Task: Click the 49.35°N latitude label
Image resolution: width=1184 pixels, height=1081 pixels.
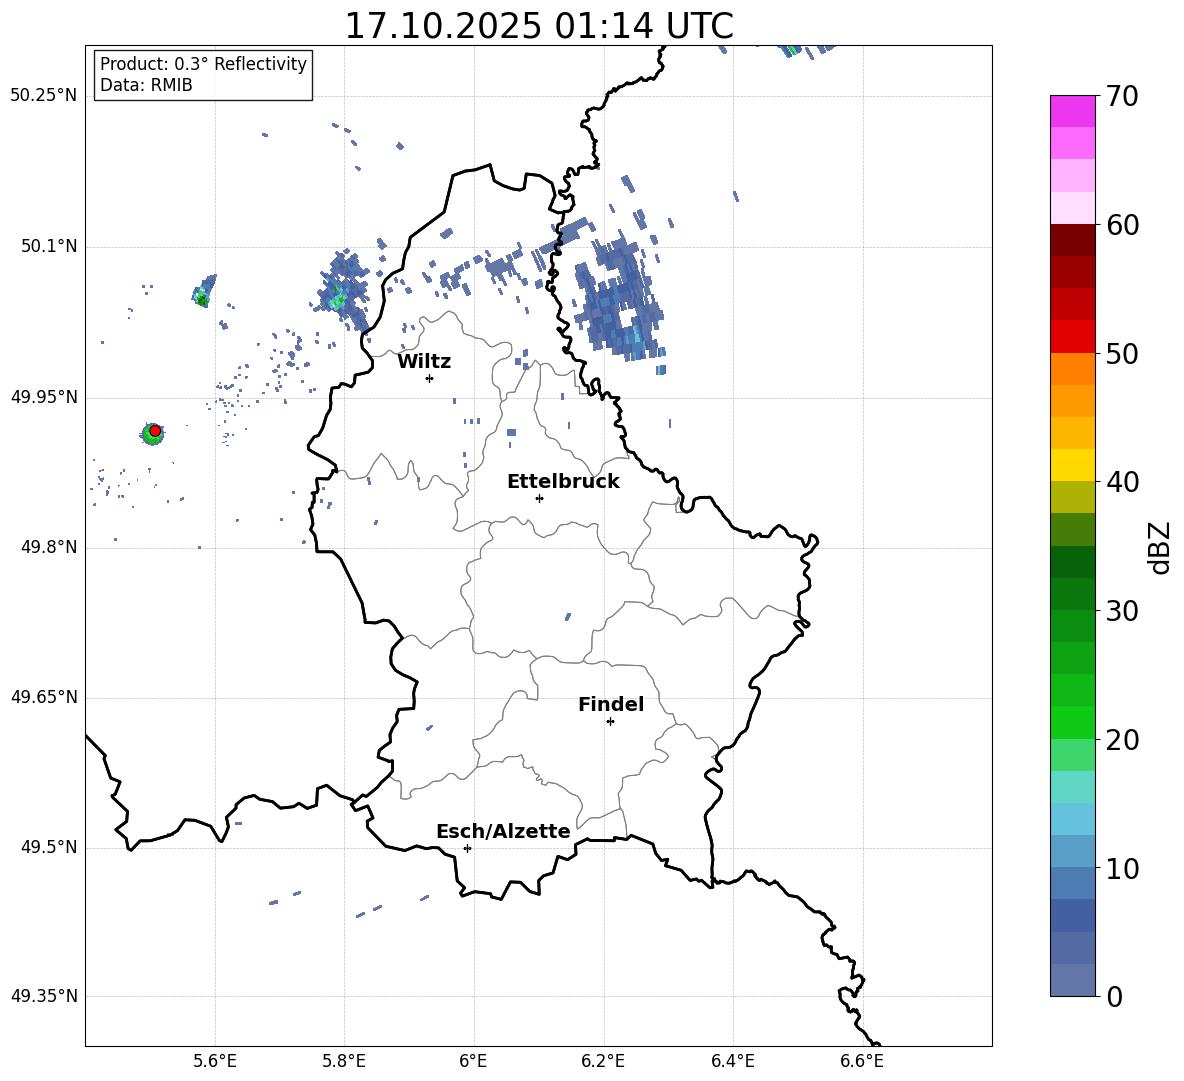Action: click(44, 996)
